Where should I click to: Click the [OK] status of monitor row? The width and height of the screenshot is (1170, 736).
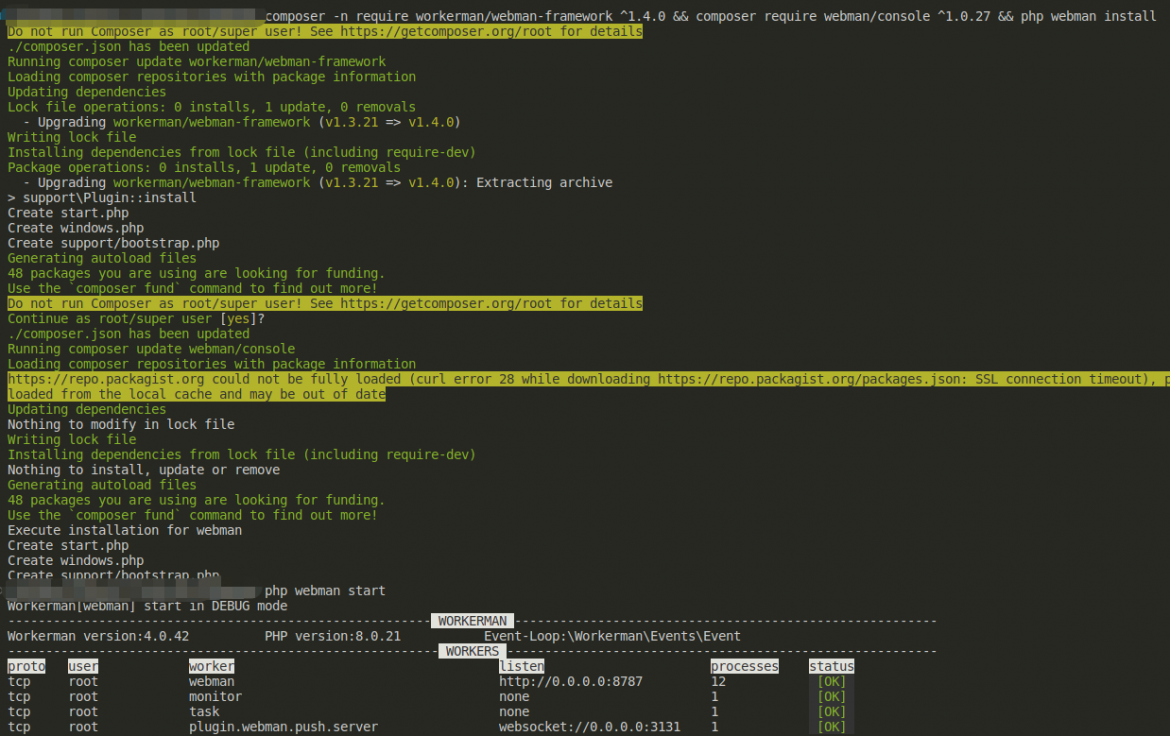831,696
